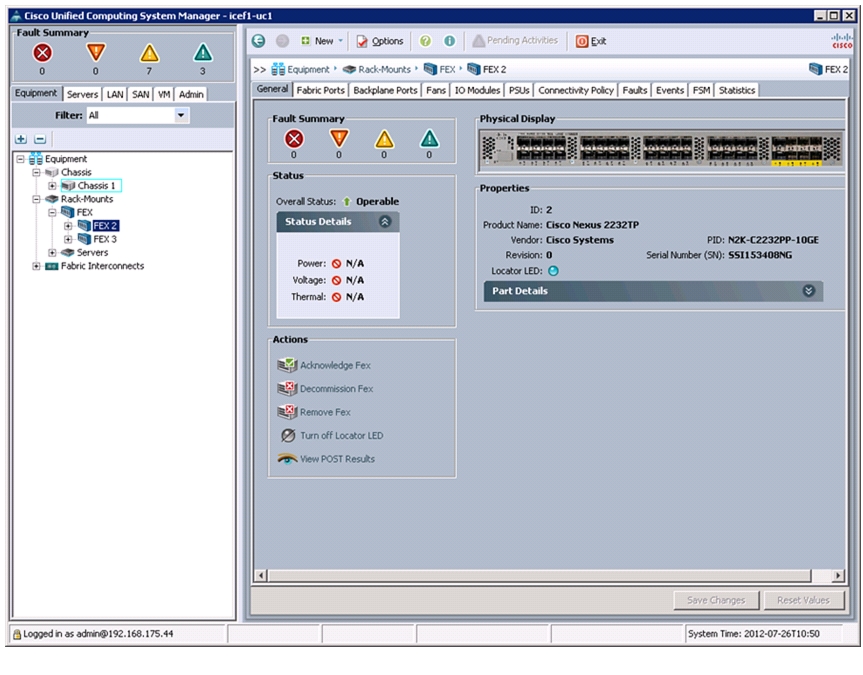Click the About info icon in toolbar
863x675 pixels.
point(450,41)
